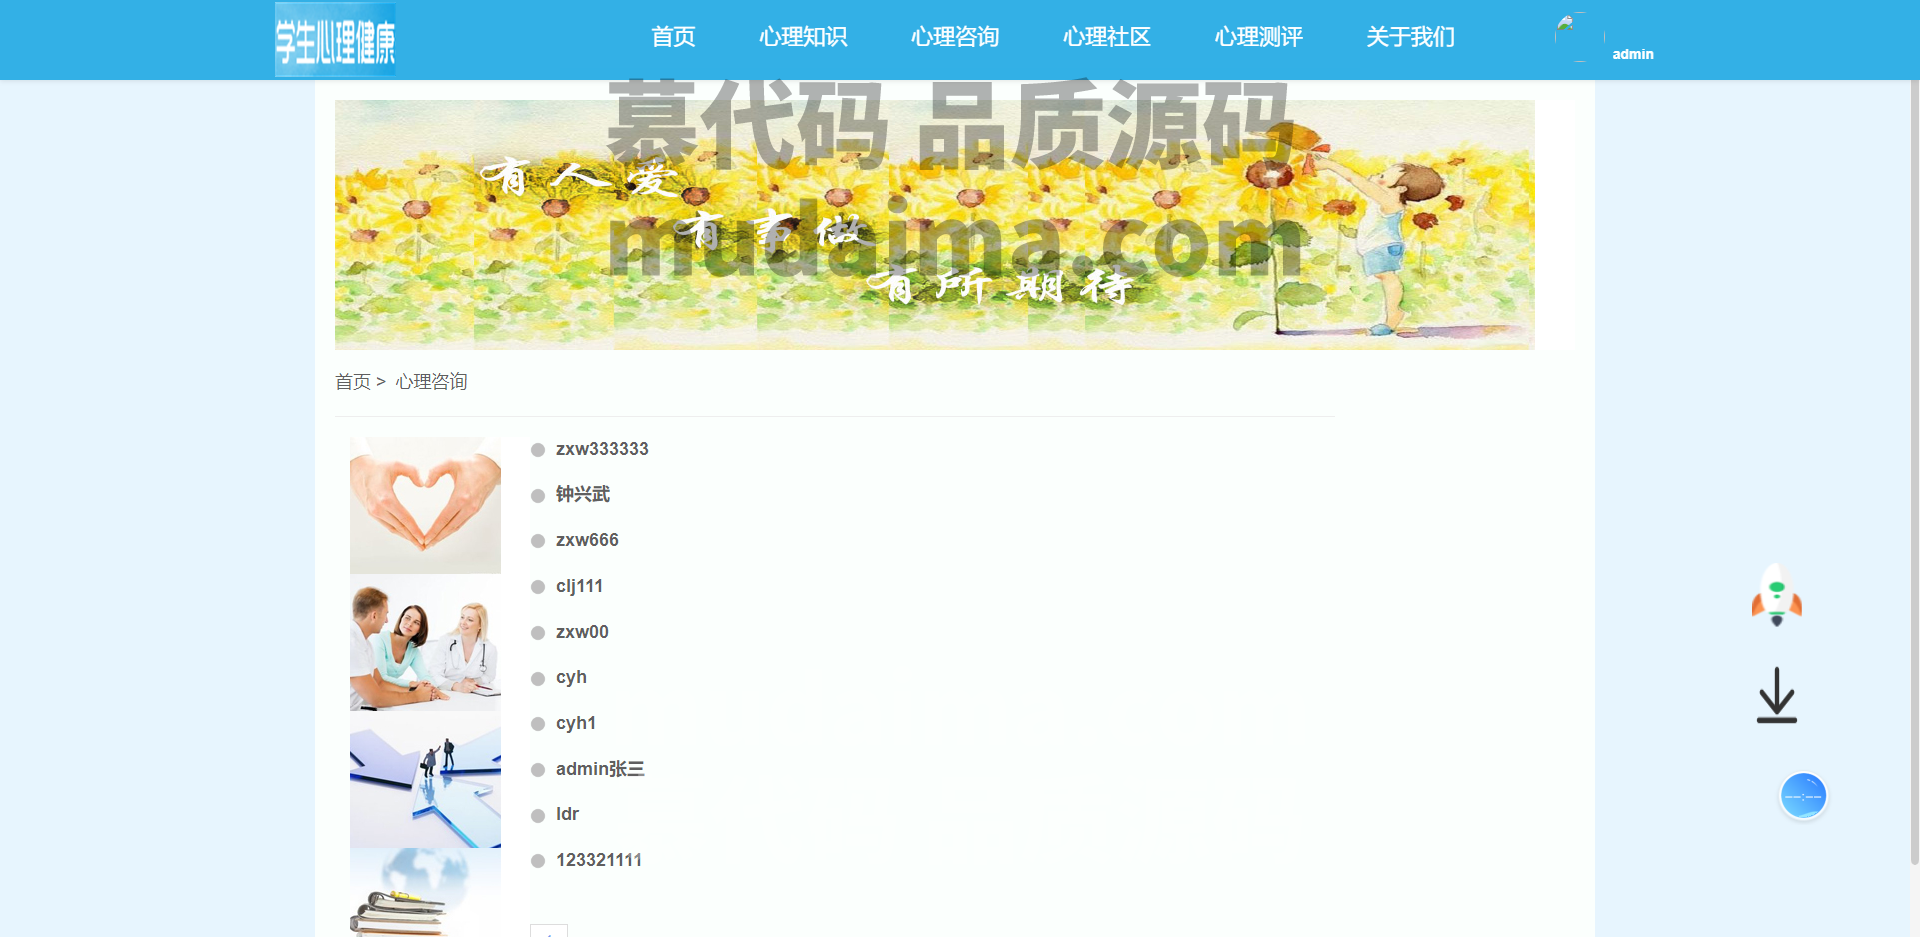Click 心理咨询 in the breadcrumb
This screenshot has width=1920, height=937.
(x=431, y=381)
